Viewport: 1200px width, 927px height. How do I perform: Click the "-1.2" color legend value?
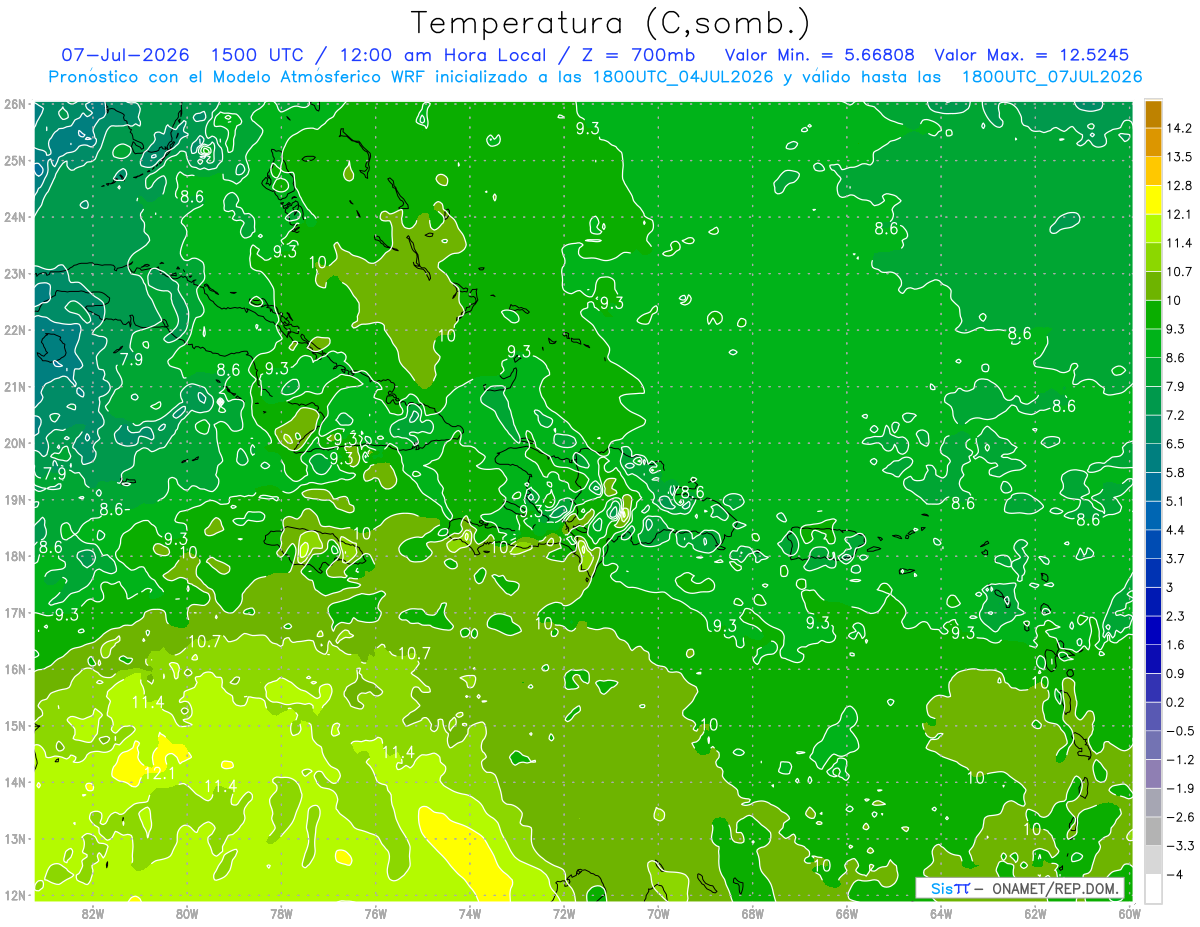1180,760
